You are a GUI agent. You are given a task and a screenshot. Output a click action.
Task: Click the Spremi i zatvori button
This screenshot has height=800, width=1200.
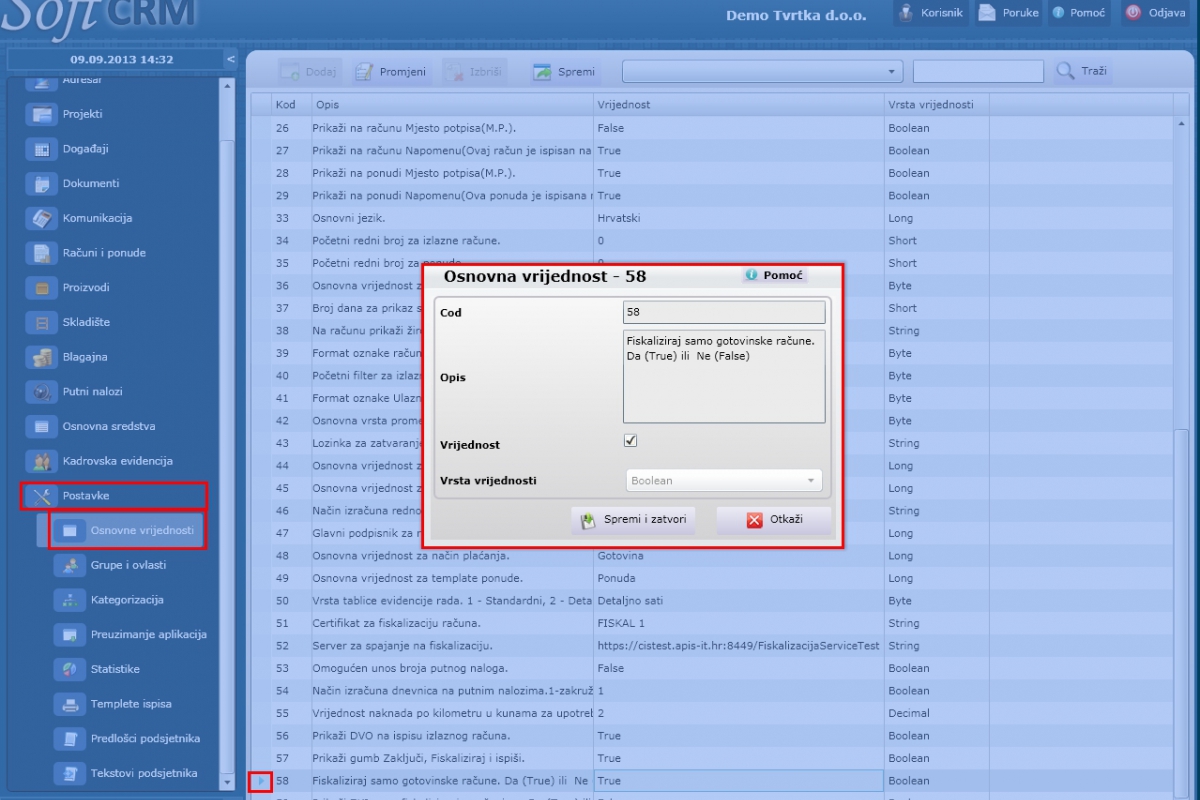point(634,520)
